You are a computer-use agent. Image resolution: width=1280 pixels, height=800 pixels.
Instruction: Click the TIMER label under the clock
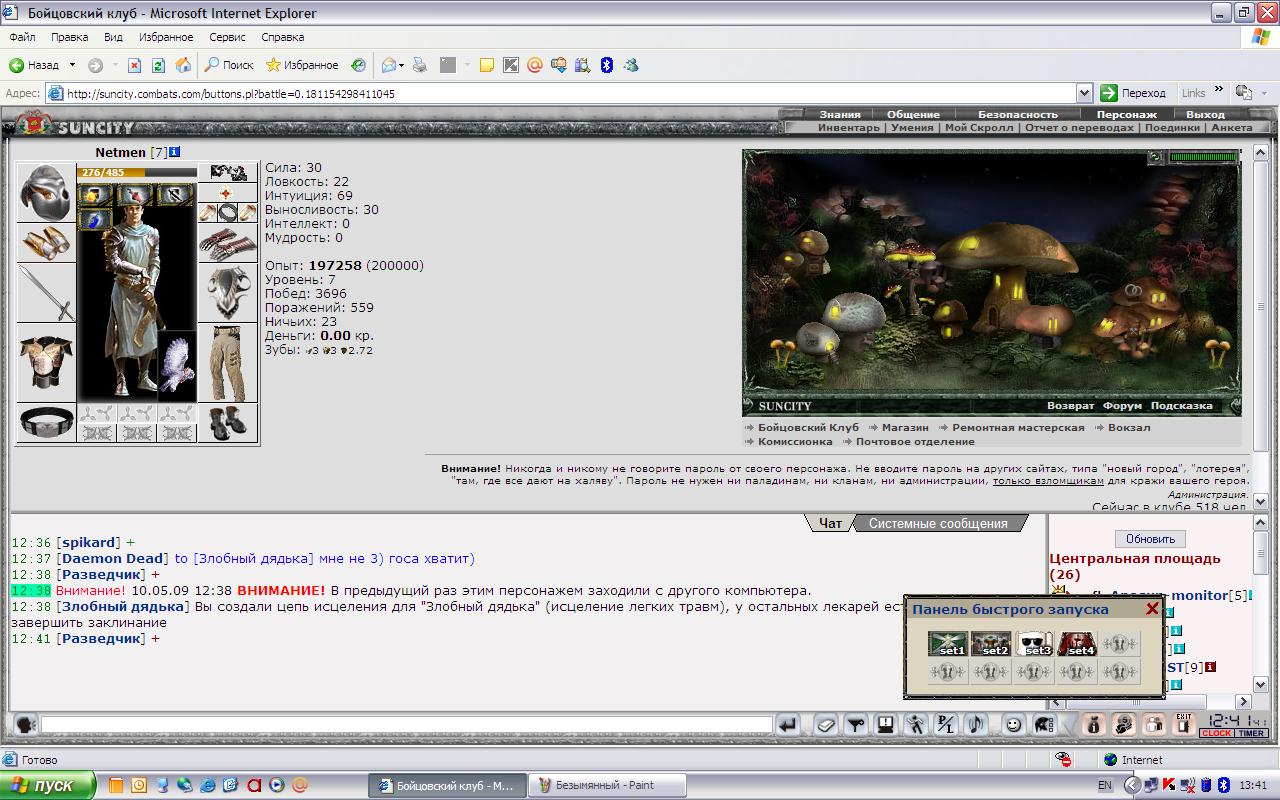point(1252,734)
